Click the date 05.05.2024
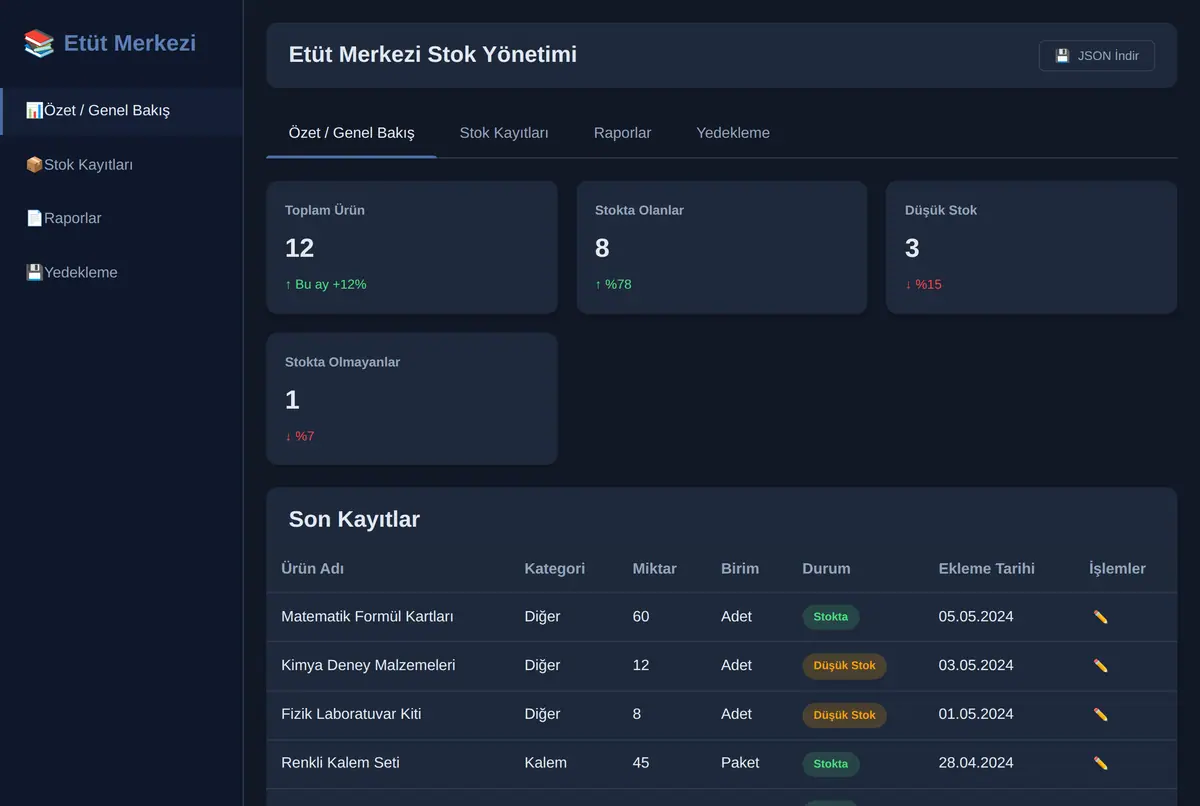Viewport: 1200px width, 806px height. pos(976,616)
